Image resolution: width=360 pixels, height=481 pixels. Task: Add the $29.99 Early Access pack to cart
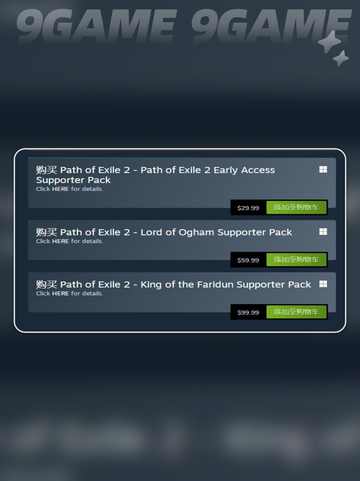(x=296, y=207)
